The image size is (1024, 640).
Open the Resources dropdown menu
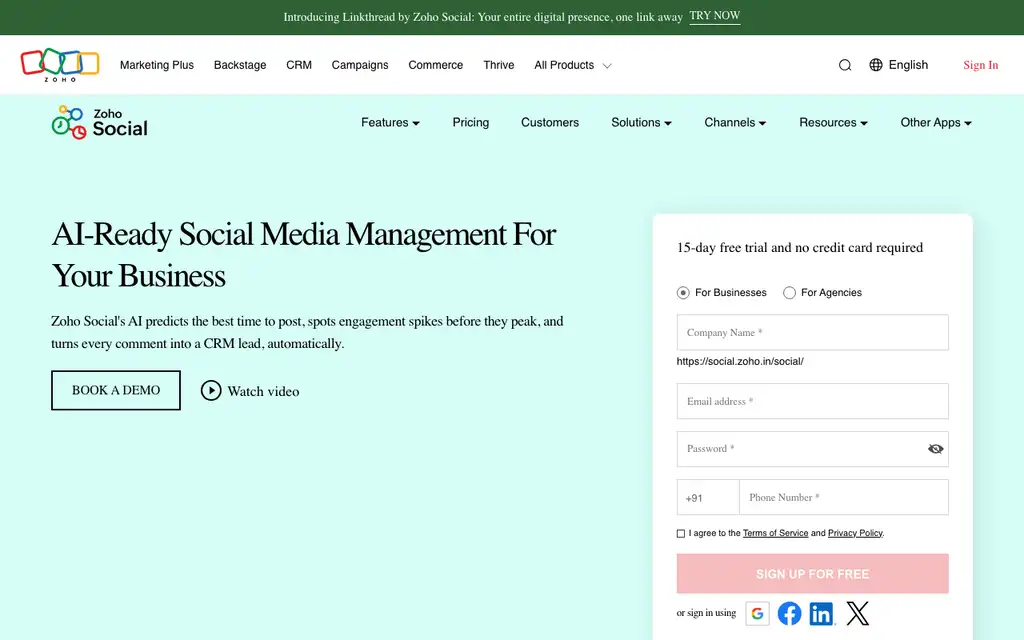click(x=833, y=122)
